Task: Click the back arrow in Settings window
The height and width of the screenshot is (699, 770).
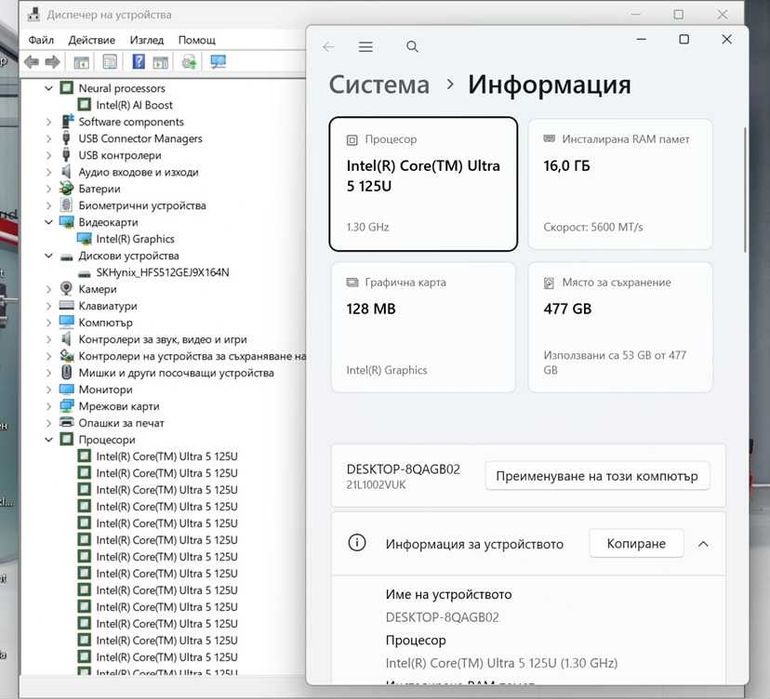Action: 328,47
